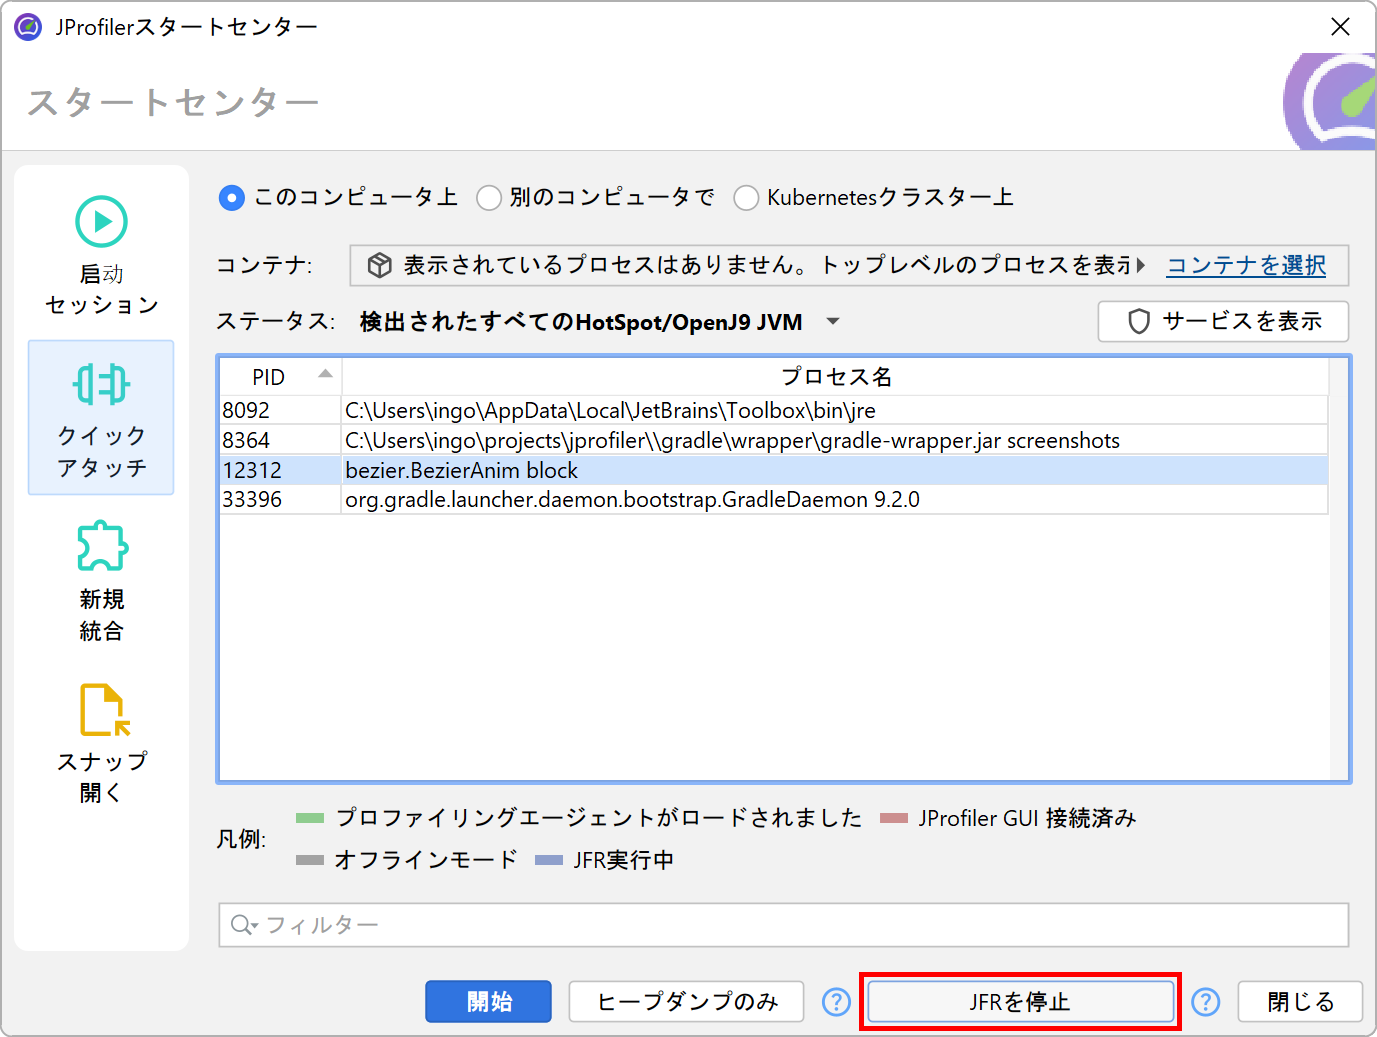
Task: Click the search magnifier icon in the filter
Action: tap(242, 925)
